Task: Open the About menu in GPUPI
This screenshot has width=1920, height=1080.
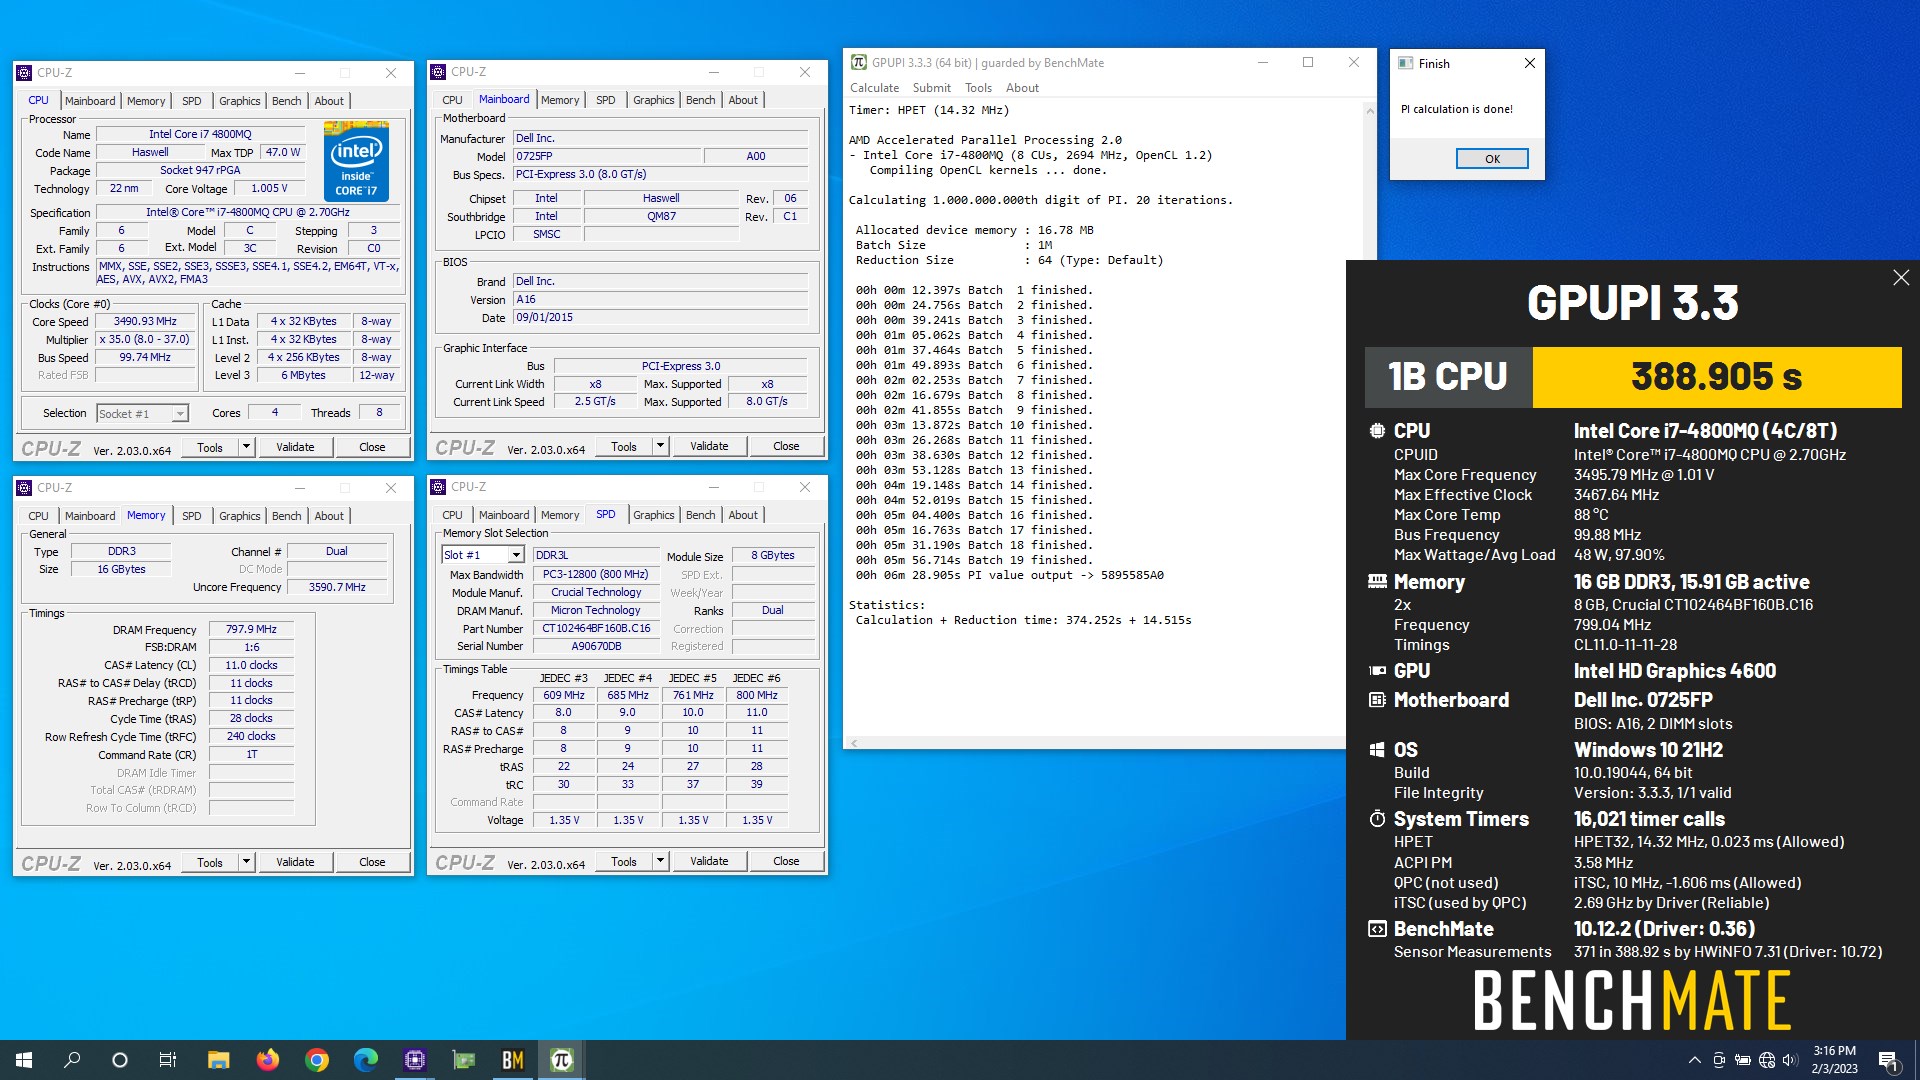Action: point(1022,88)
